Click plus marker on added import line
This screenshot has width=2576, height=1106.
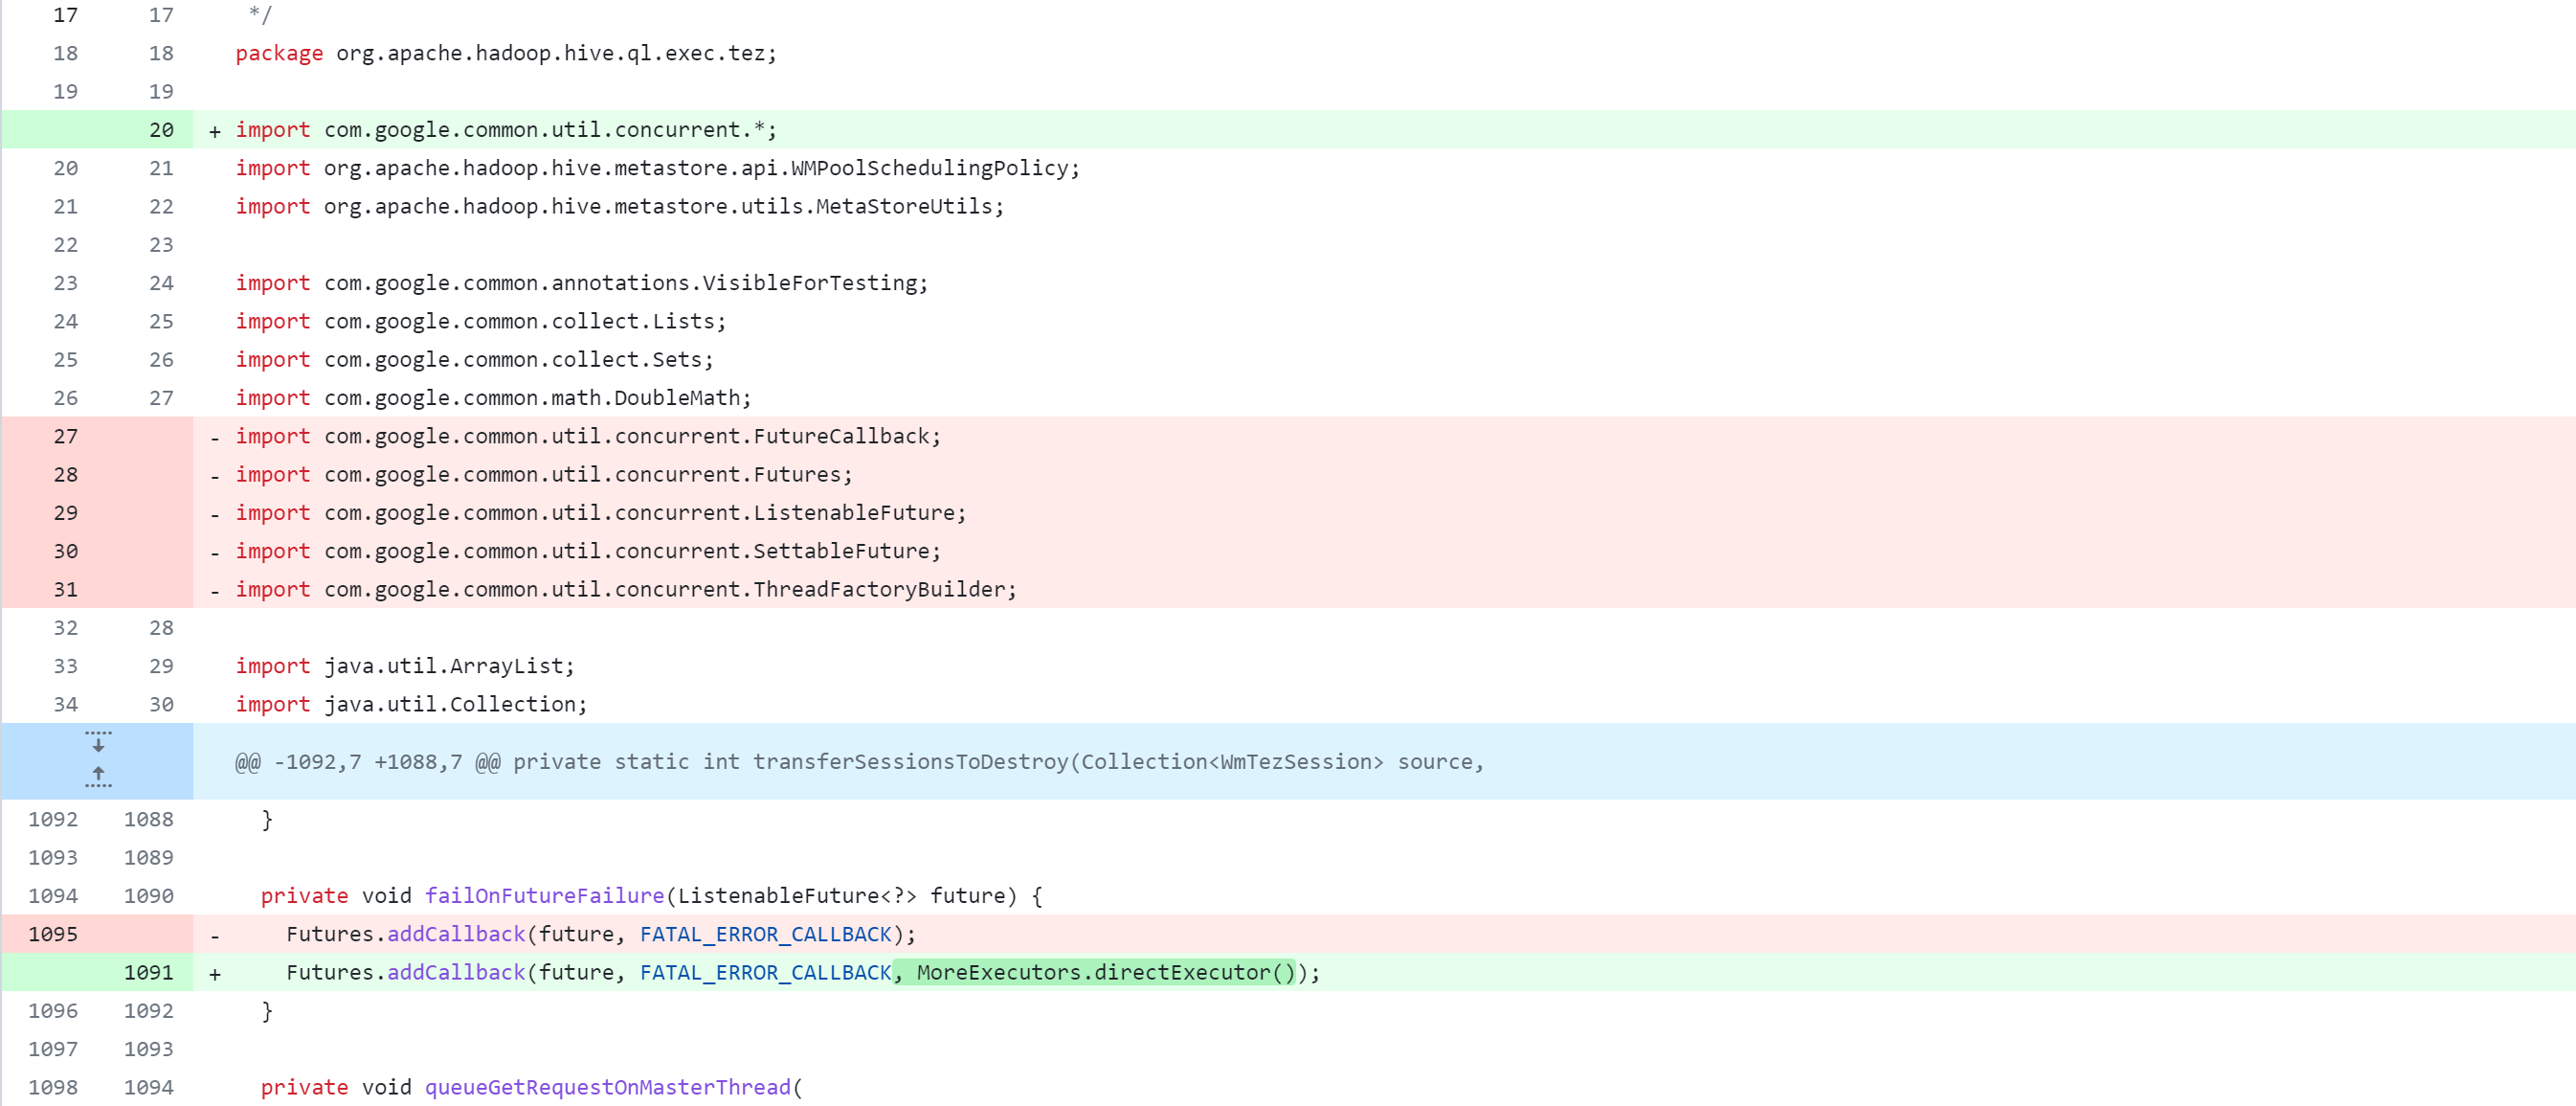(x=214, y=132)
